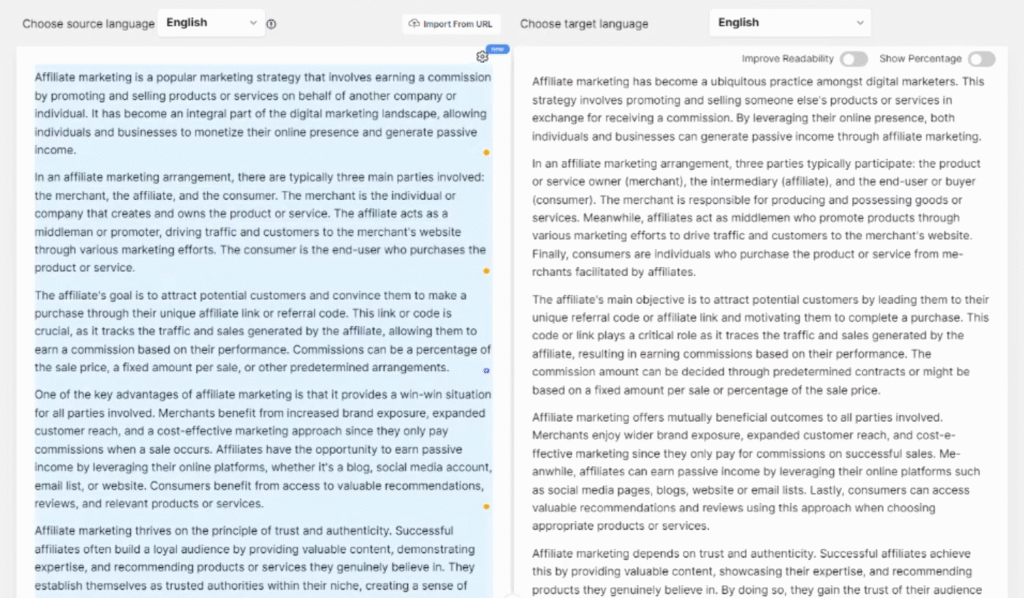1024x598 pixels.
Task: Click the 'Choose target language' label
Action: 584,24
